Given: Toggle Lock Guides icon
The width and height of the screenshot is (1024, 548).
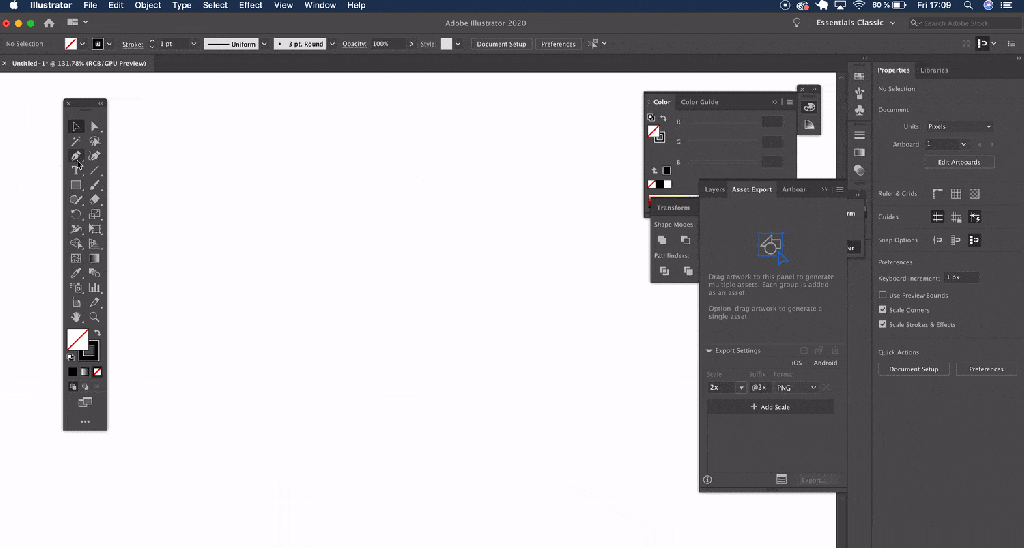Looking at the screenshot, I should (955, 217).
